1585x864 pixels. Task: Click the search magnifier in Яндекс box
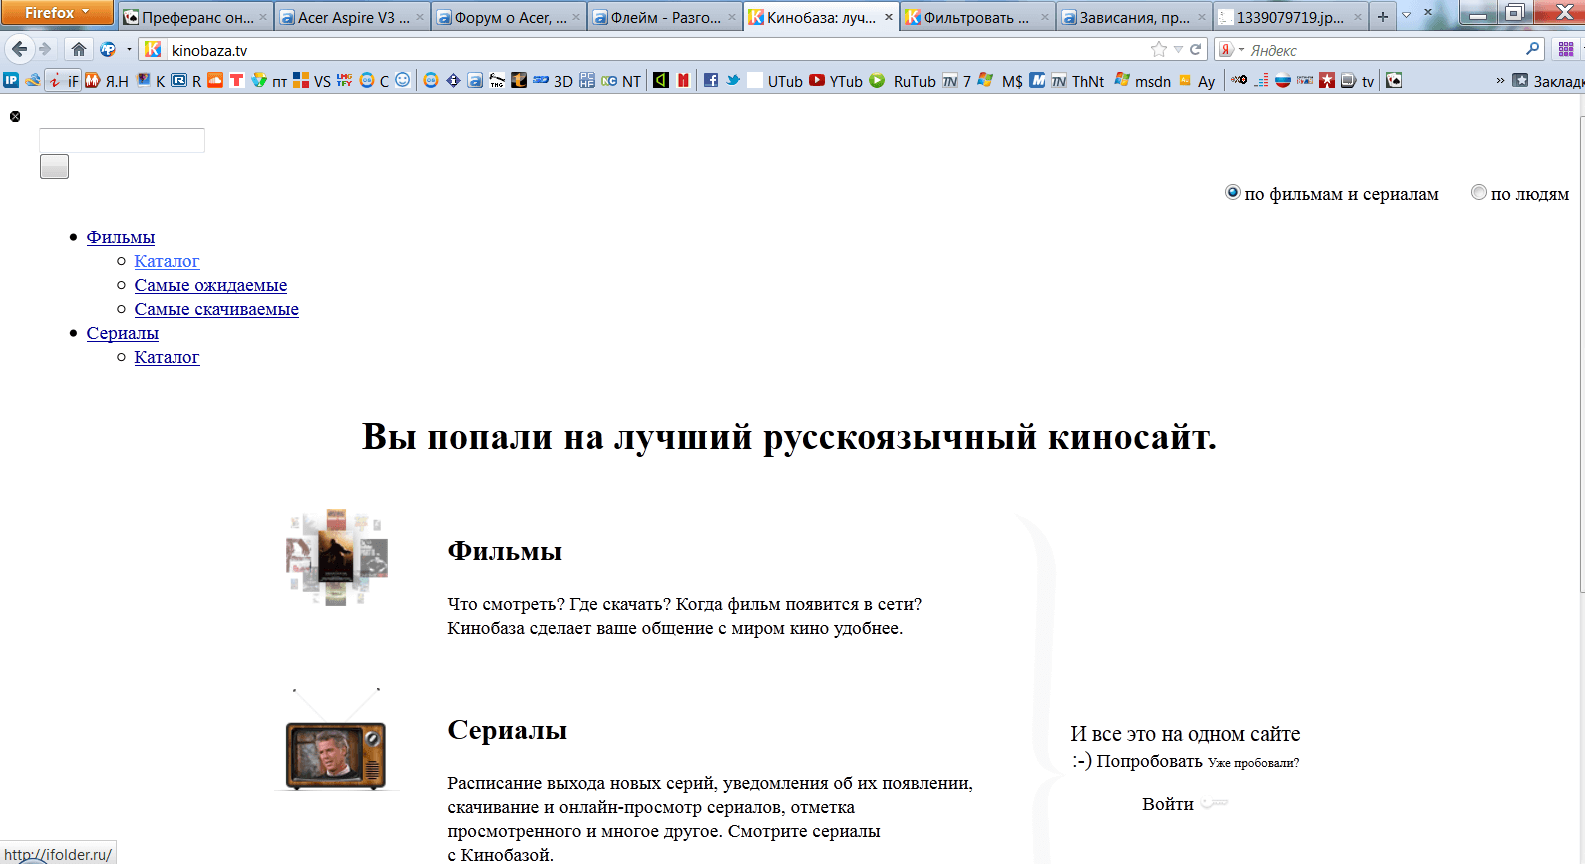pyautogui.click(x=1532, y=49)
